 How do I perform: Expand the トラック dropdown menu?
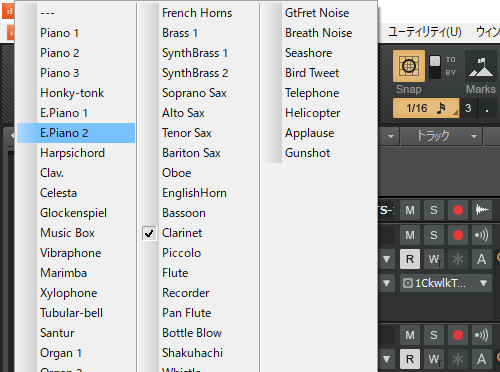441,136
